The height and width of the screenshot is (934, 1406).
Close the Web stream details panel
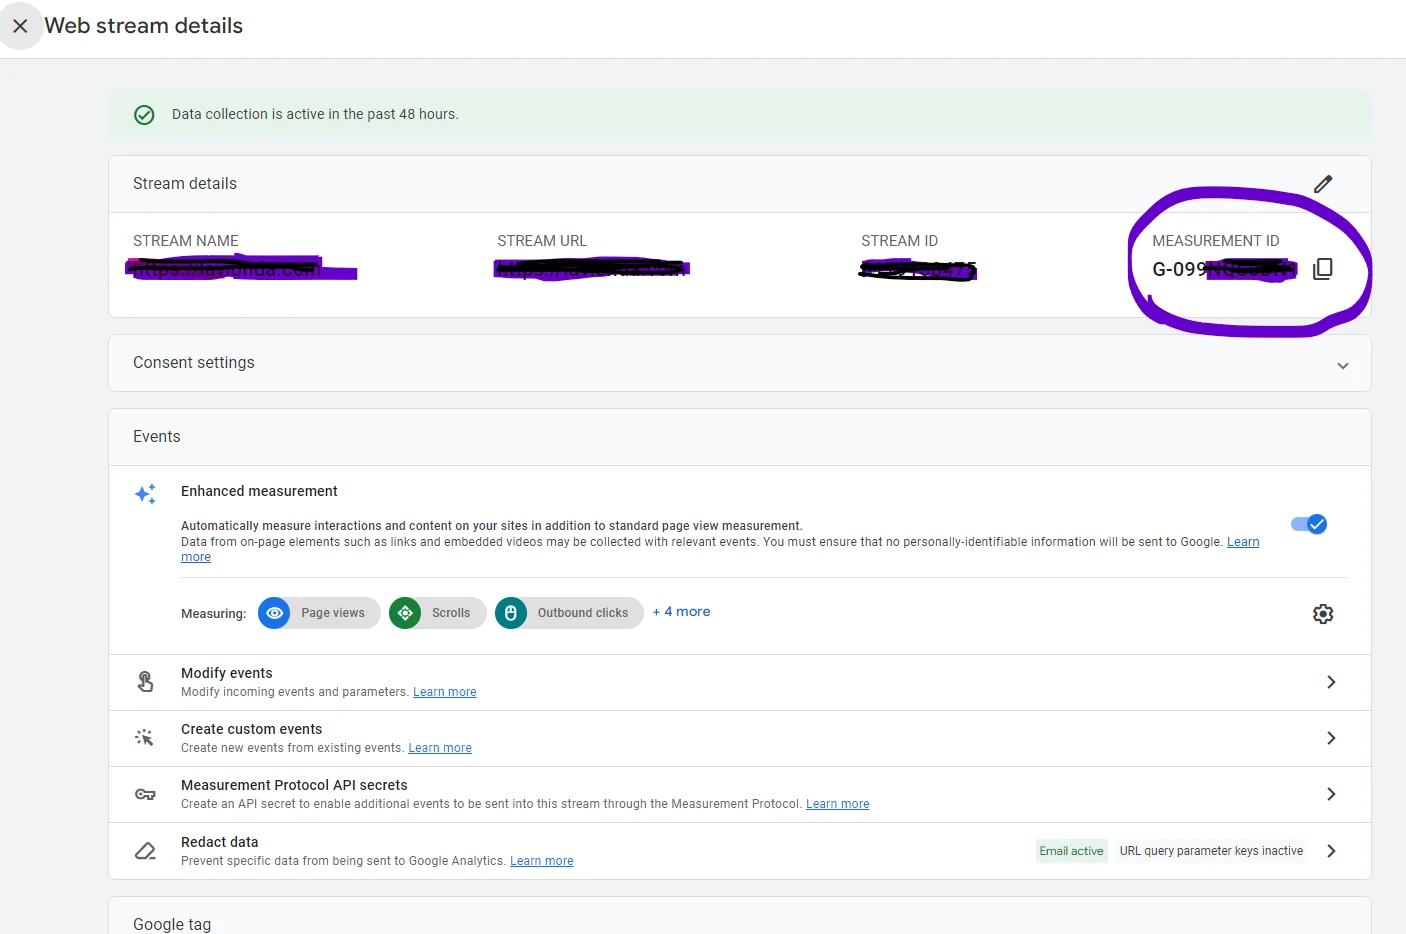(20, 26)
